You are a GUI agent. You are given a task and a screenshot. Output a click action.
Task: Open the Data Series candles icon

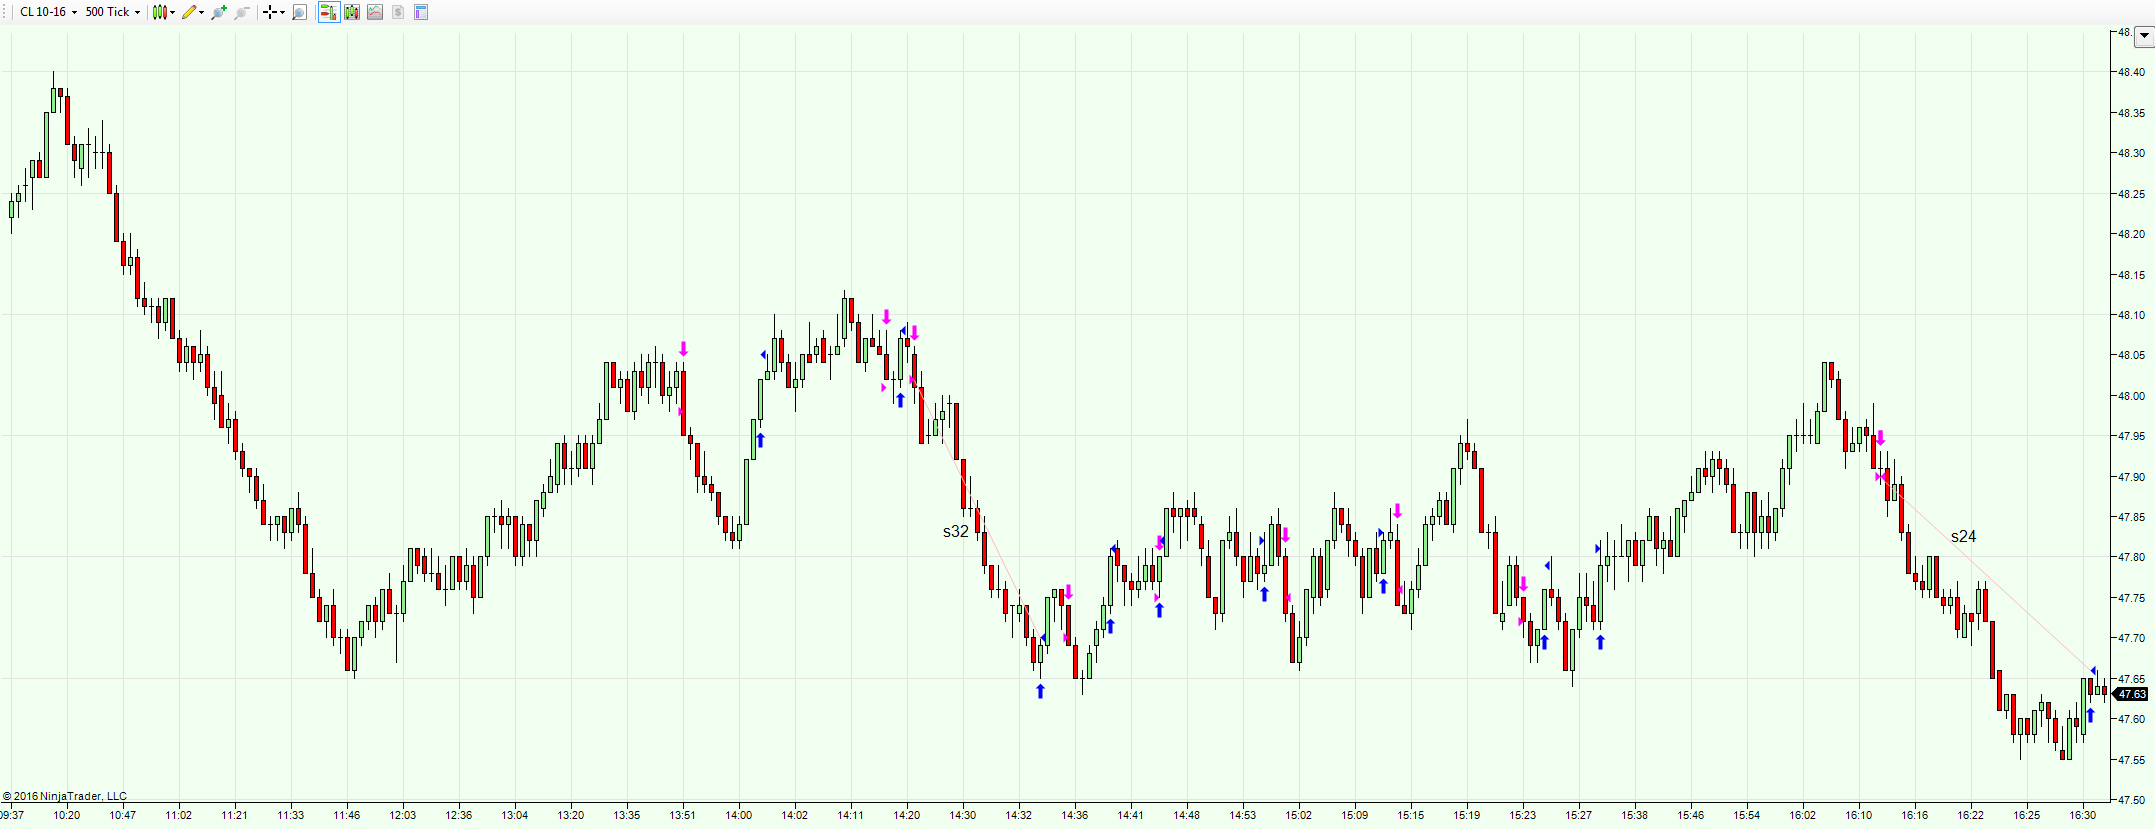[x=352, y=12]
